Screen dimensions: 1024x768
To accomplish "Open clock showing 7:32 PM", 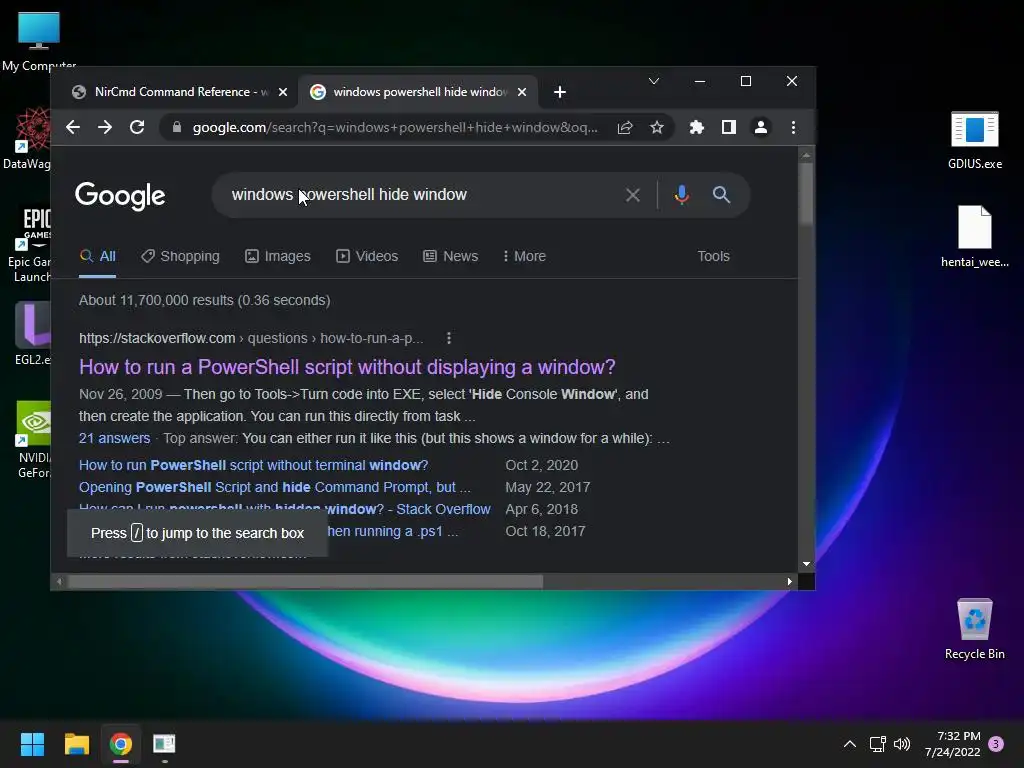I will pos(953,744).
